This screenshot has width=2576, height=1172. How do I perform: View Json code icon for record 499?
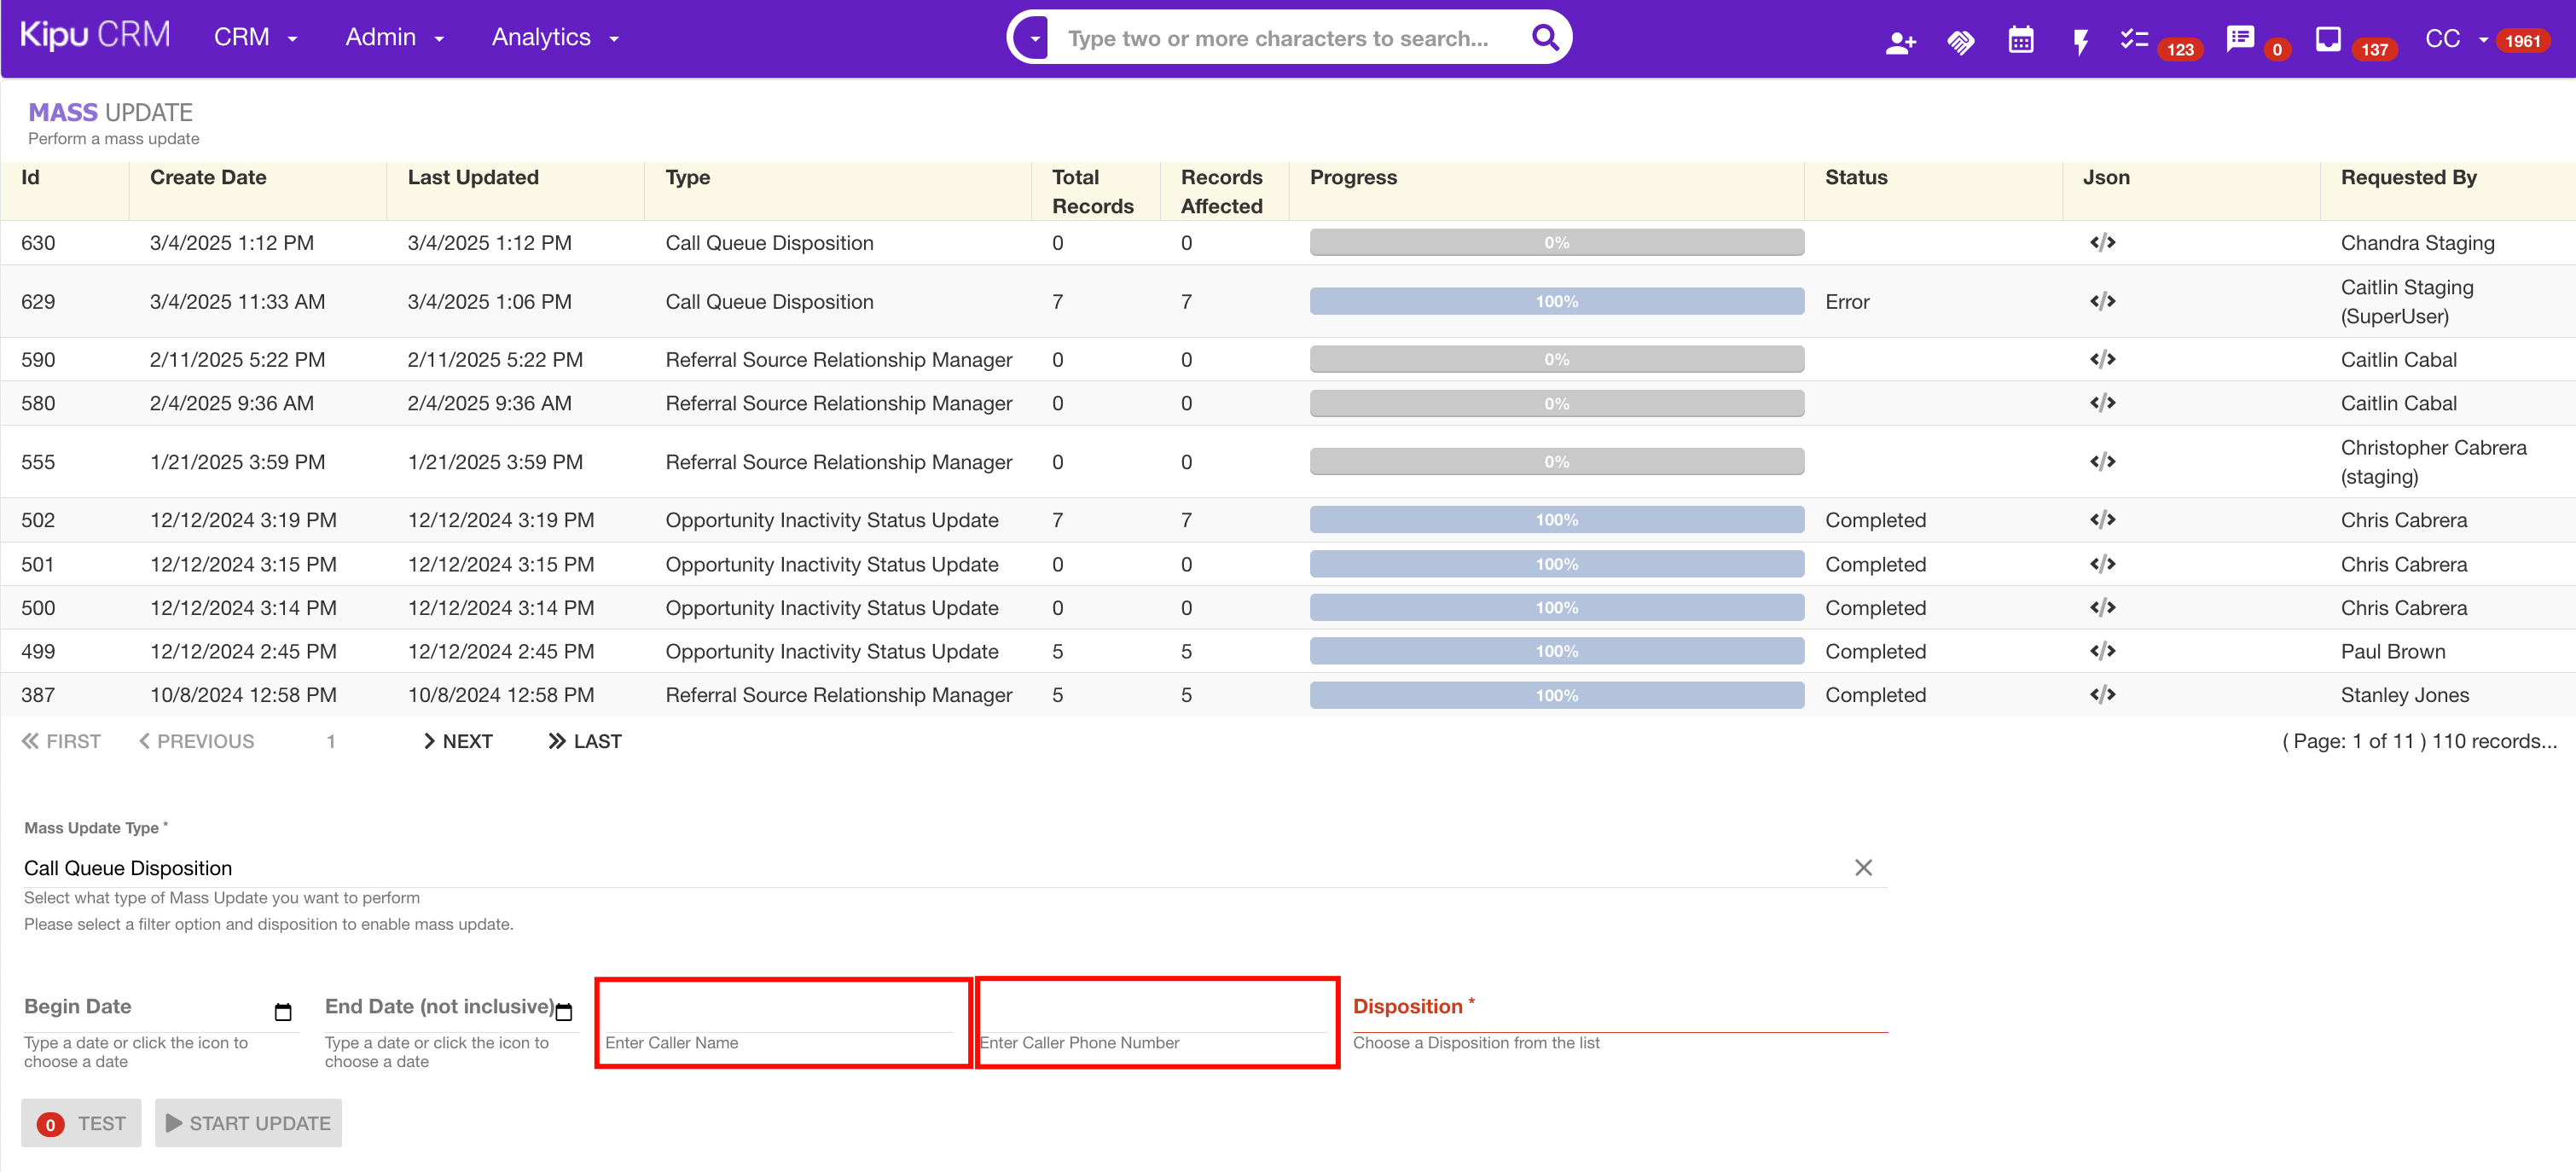pos(2102,651)
